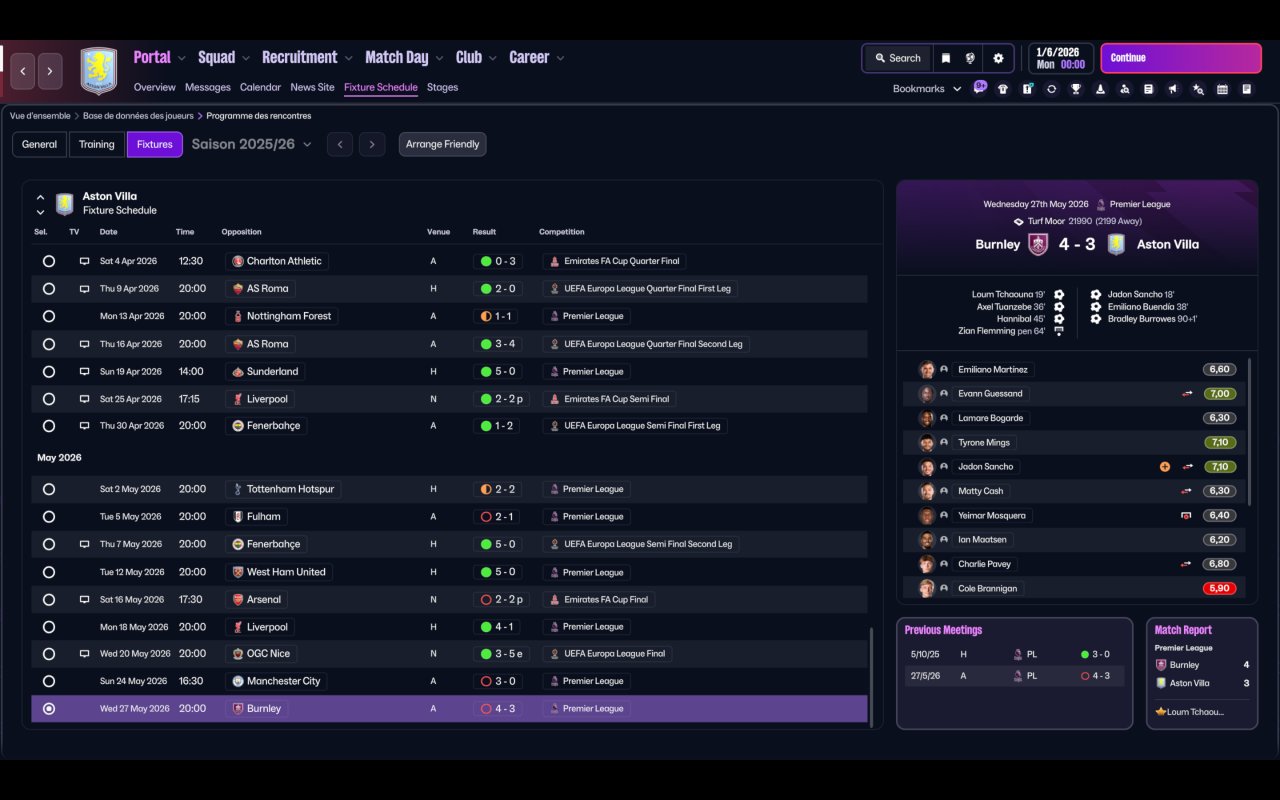
Task: Go back with the left navigation arrow
Action: point(23,71)
